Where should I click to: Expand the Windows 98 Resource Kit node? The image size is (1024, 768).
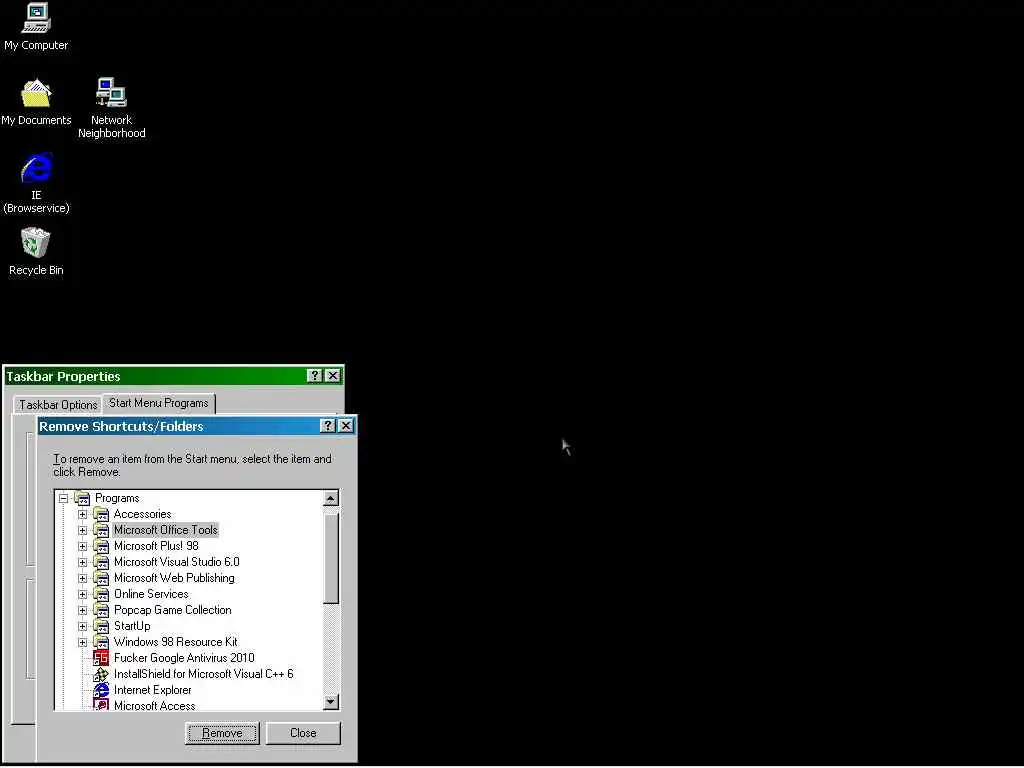[x=82, y=643]
